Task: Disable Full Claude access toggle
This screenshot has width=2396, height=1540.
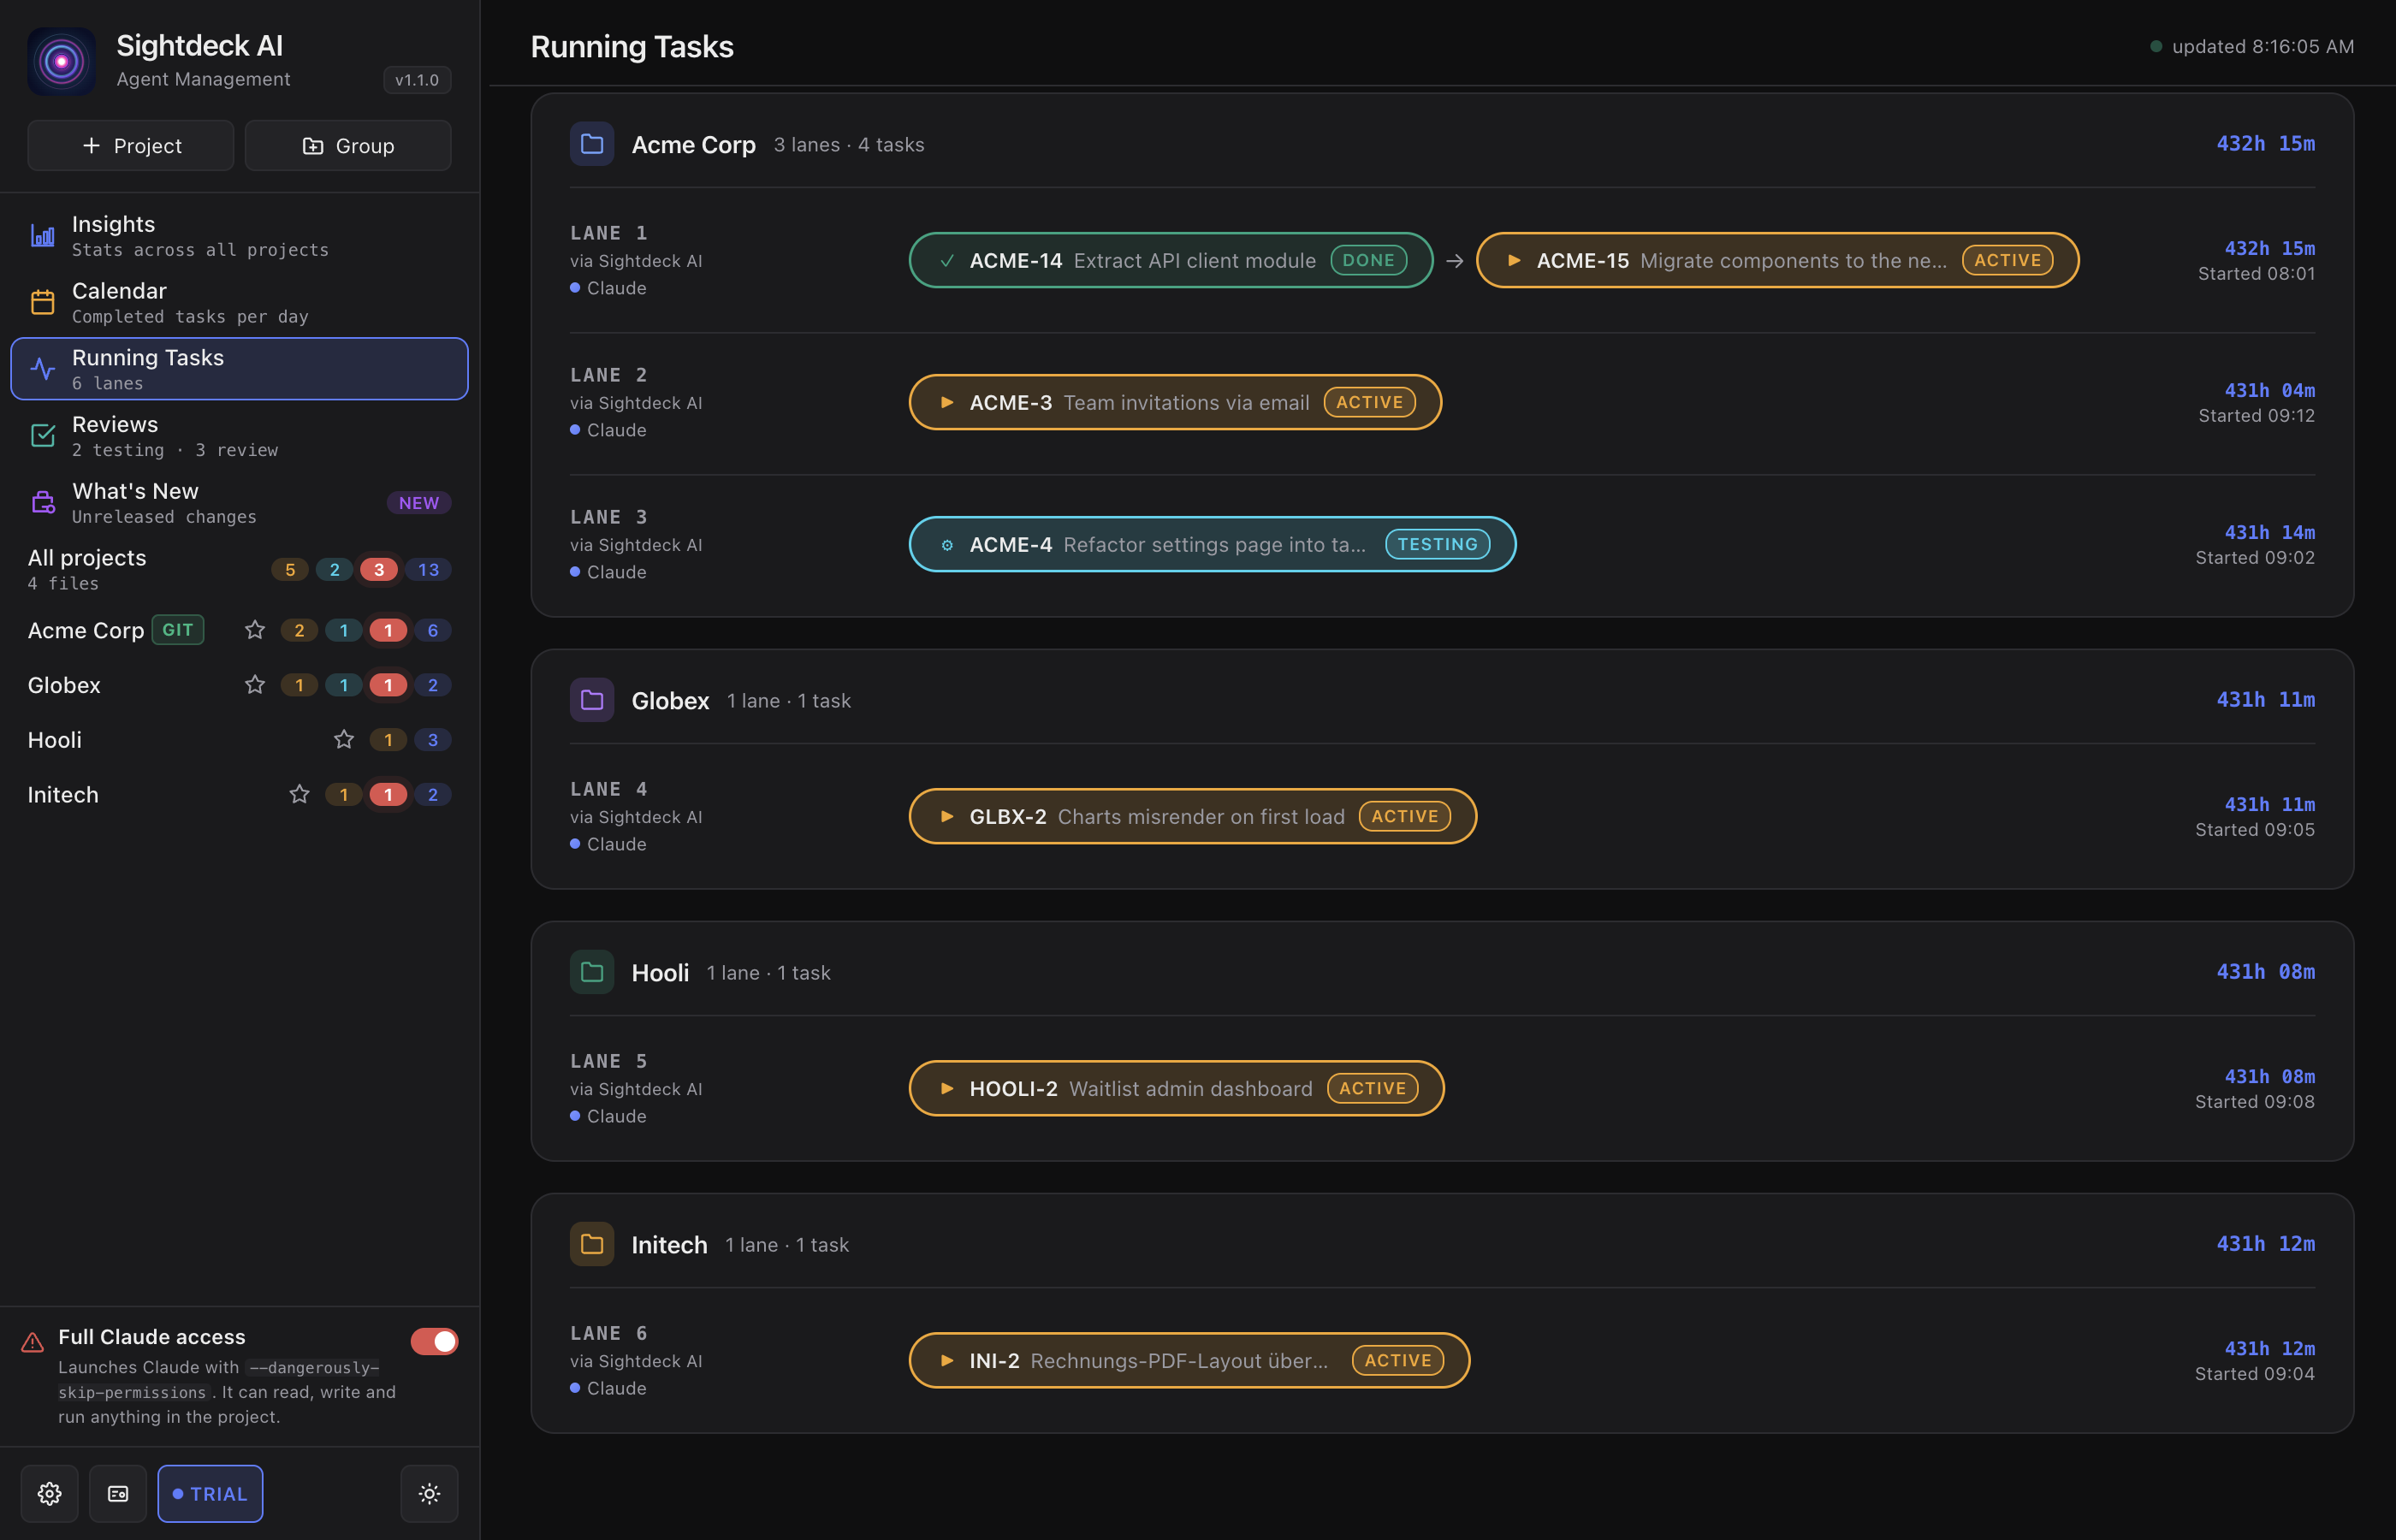Action: tap(435, 1342)
